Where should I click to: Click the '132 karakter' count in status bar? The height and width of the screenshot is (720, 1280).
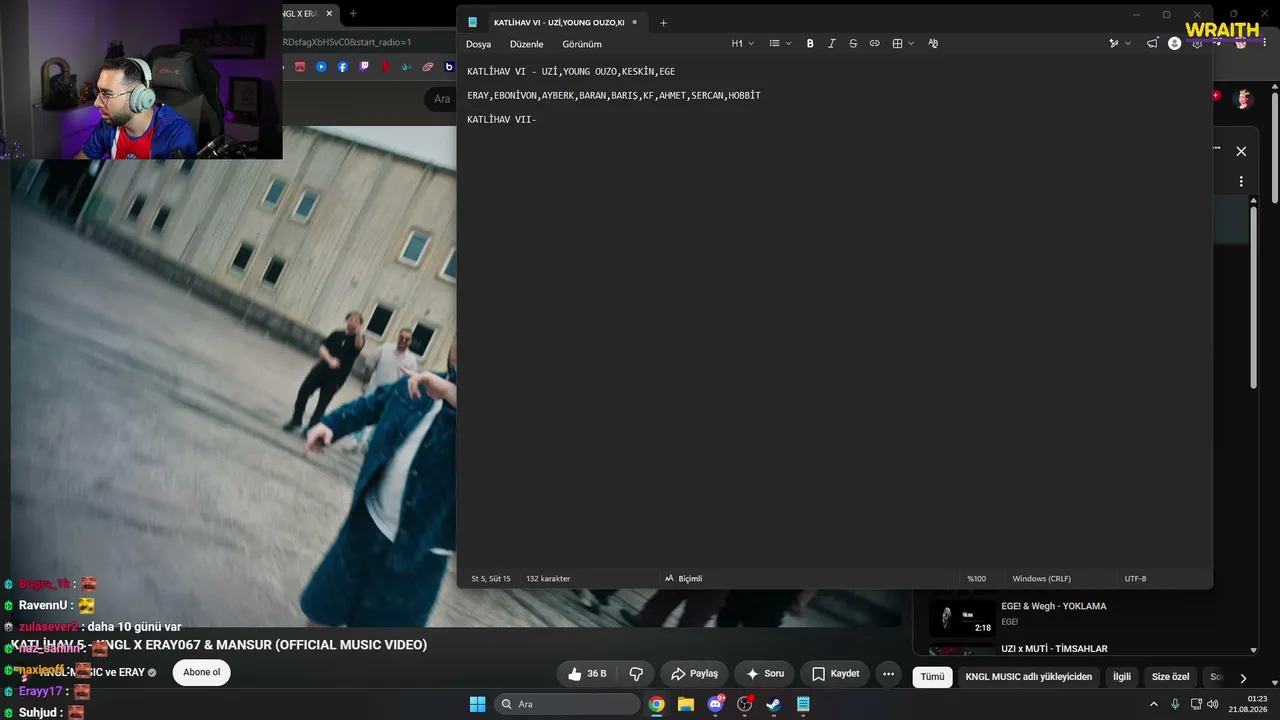[548, 579]
